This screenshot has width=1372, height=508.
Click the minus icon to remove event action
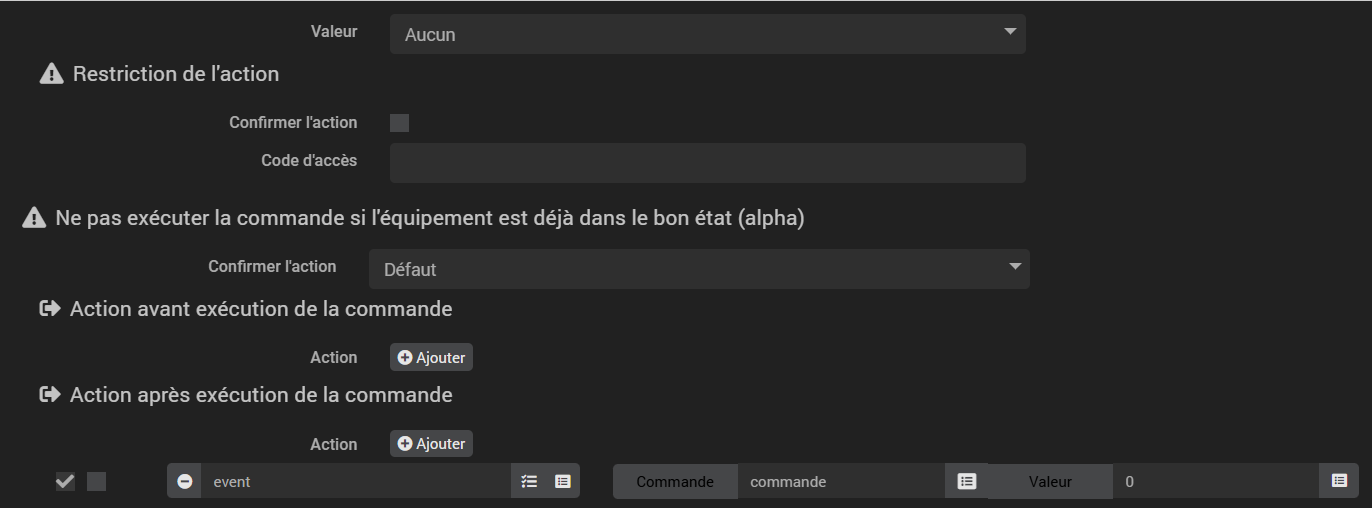click(x=185, y=481)
